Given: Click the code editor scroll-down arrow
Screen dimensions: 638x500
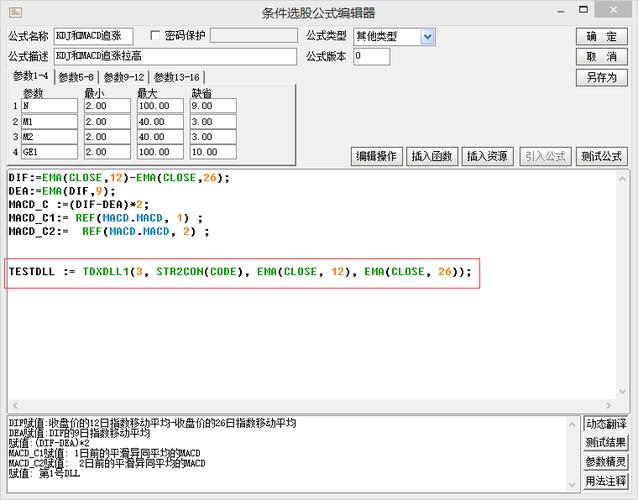Looking at the screenshot, I should (622, 391).
